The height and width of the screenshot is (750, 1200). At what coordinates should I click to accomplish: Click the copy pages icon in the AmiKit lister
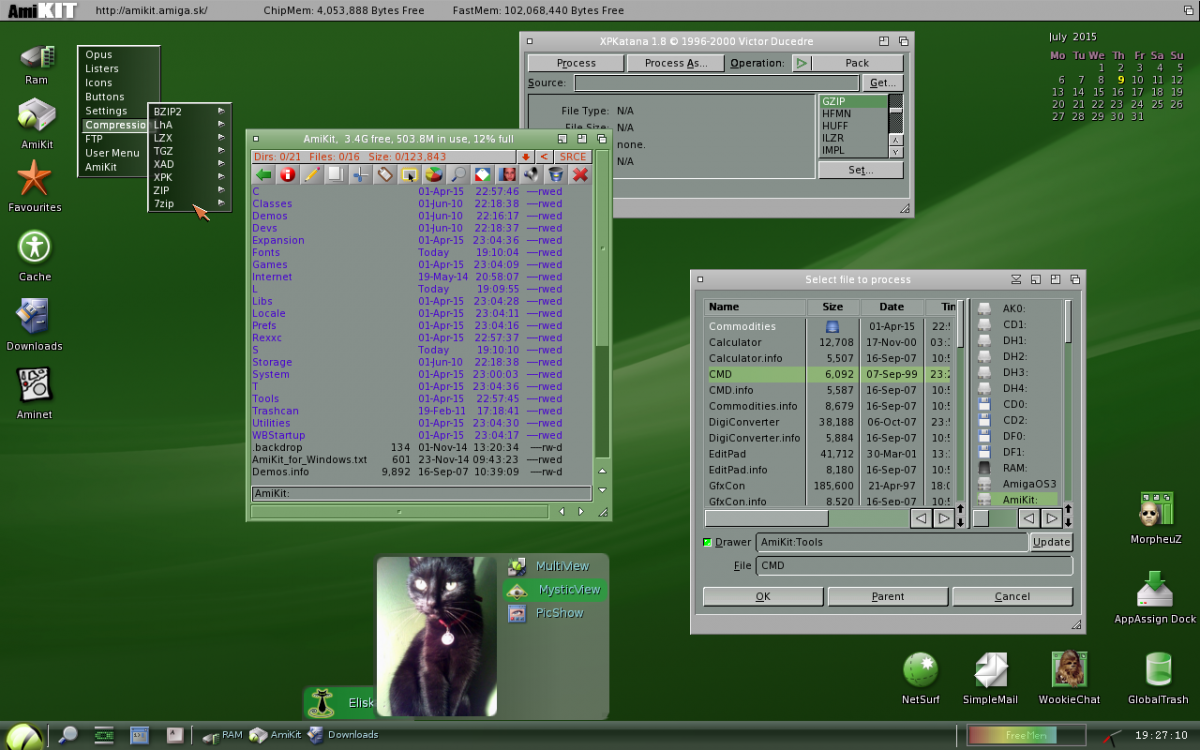click(336, 175)
